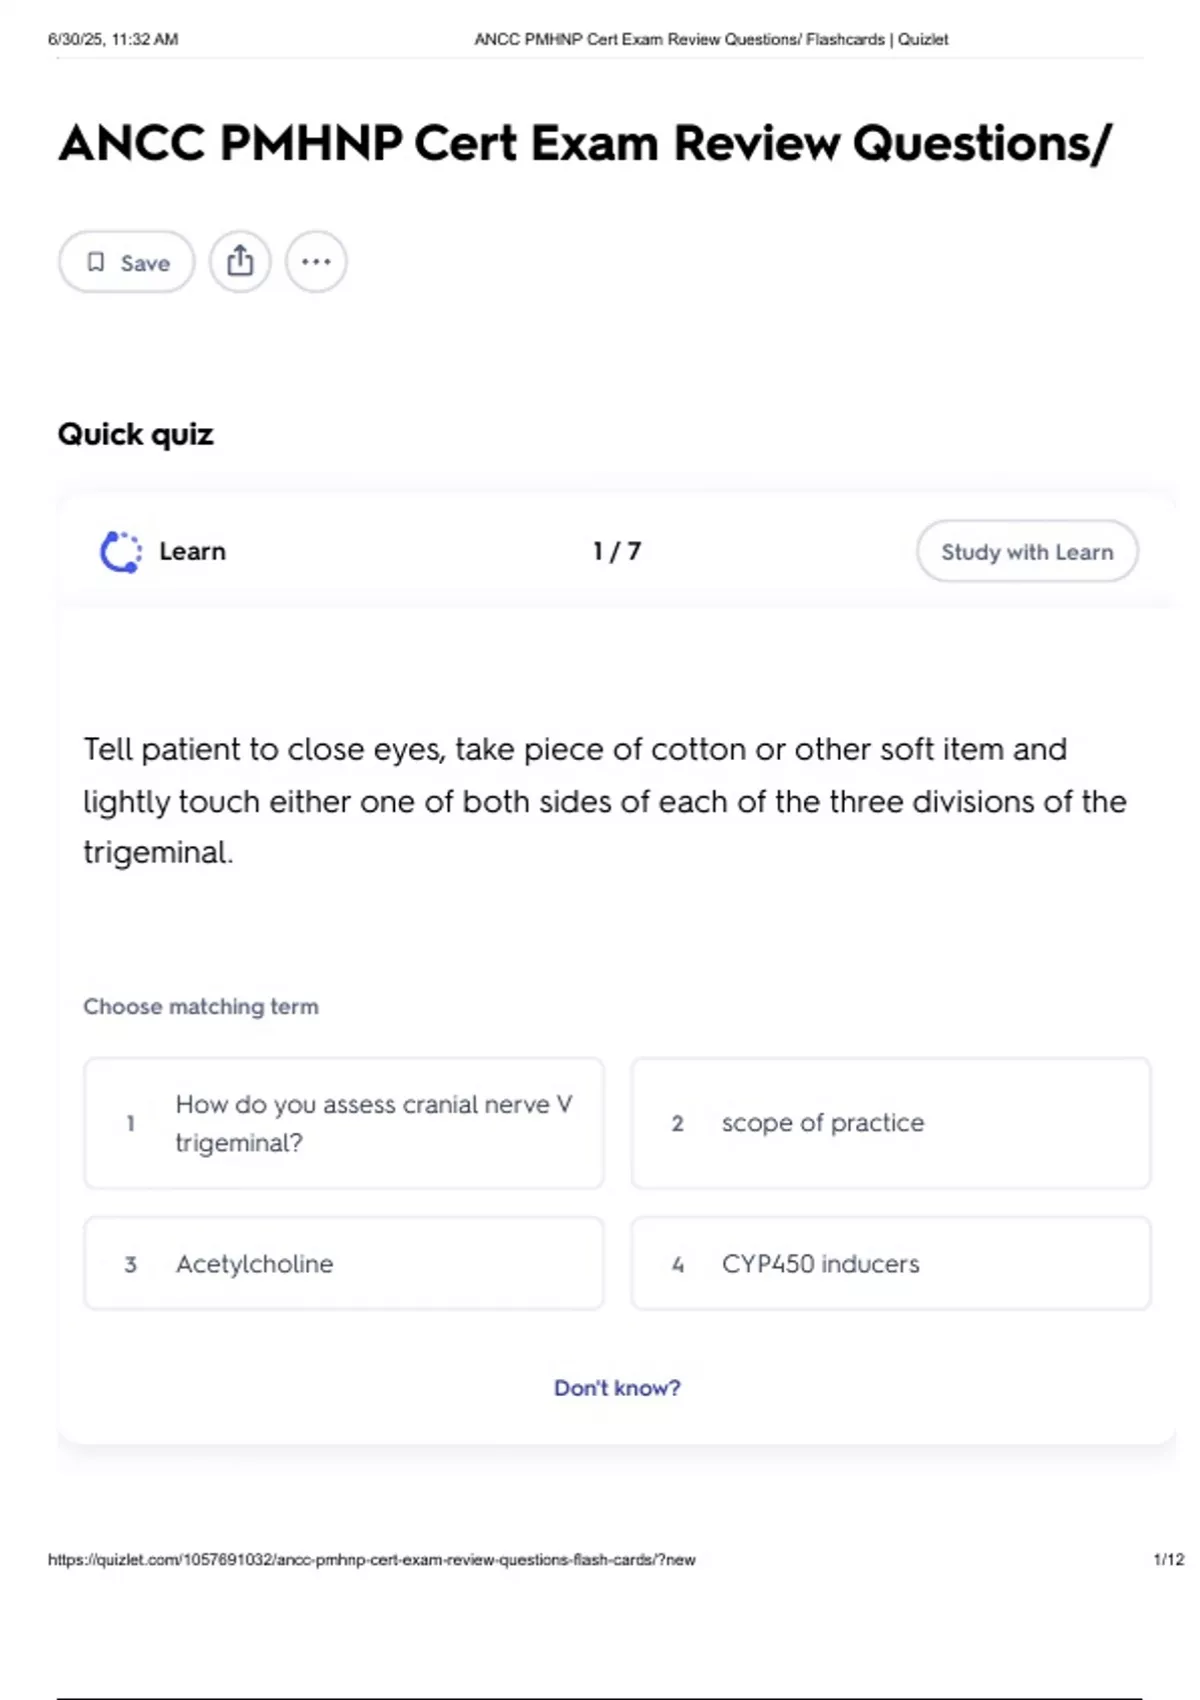
Task: Pick the Acetylcholine answer option
Action: click(344, 1264)
